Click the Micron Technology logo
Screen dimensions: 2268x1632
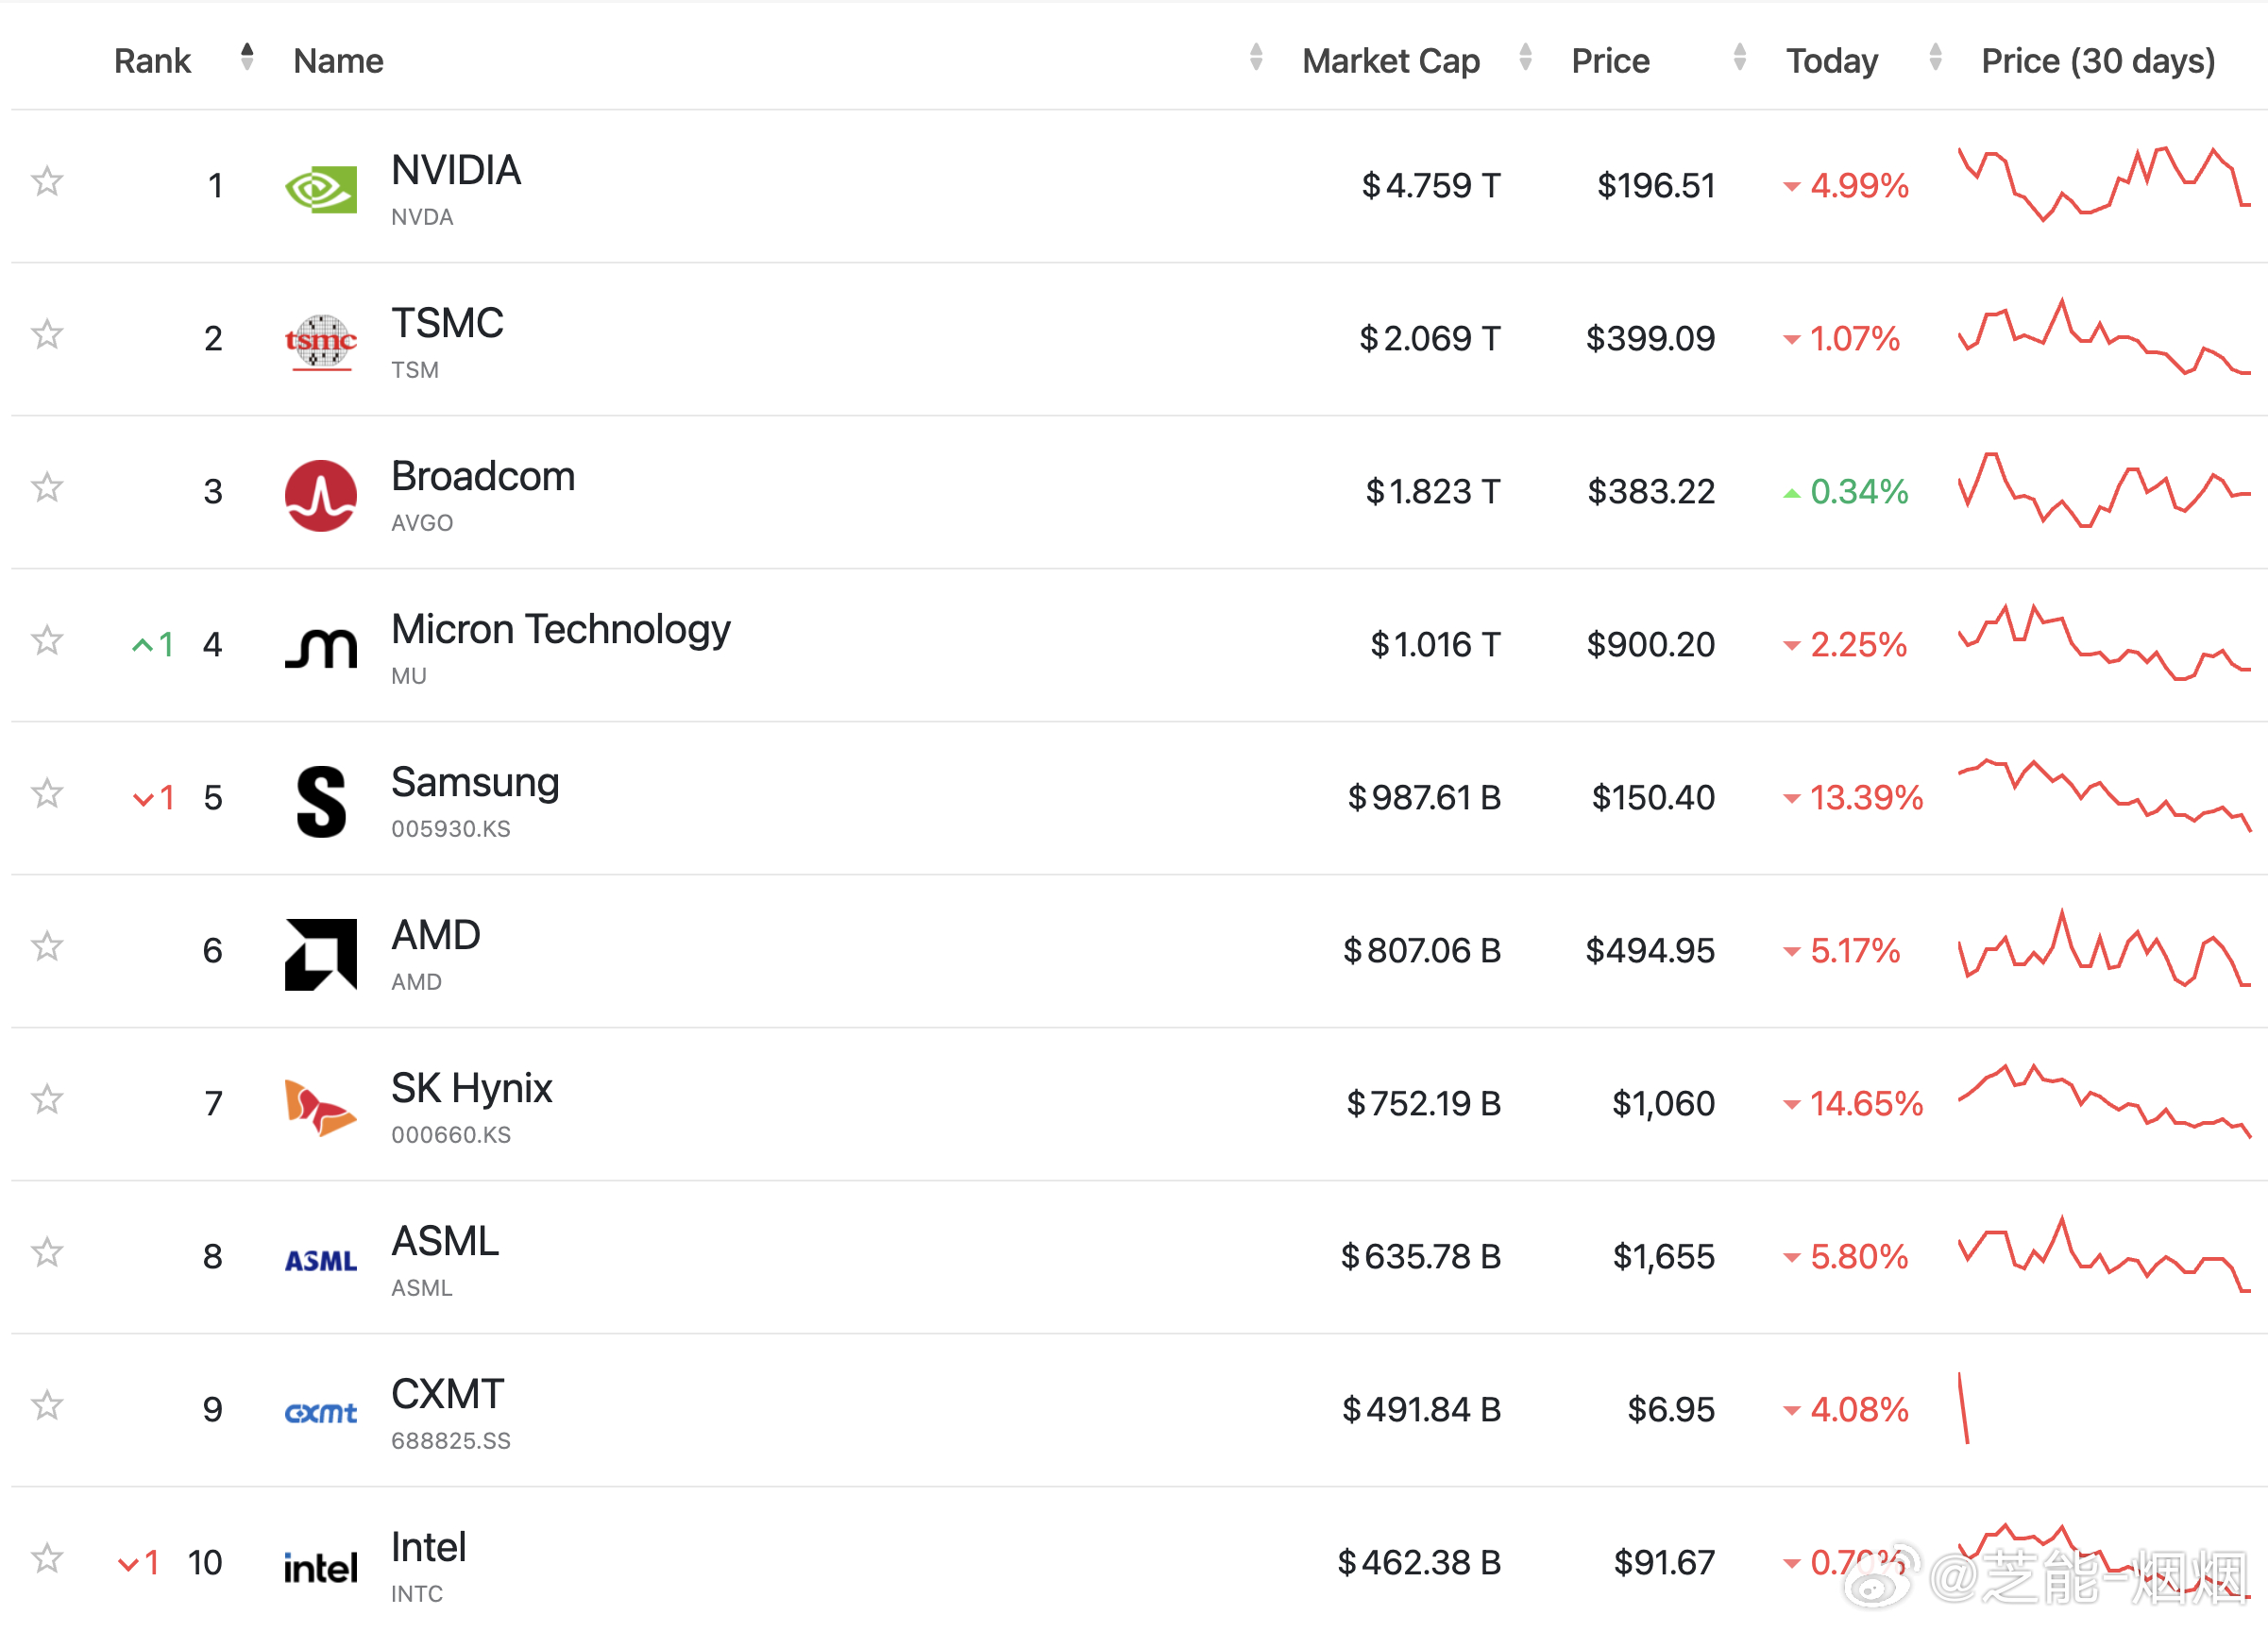(321, 648)
